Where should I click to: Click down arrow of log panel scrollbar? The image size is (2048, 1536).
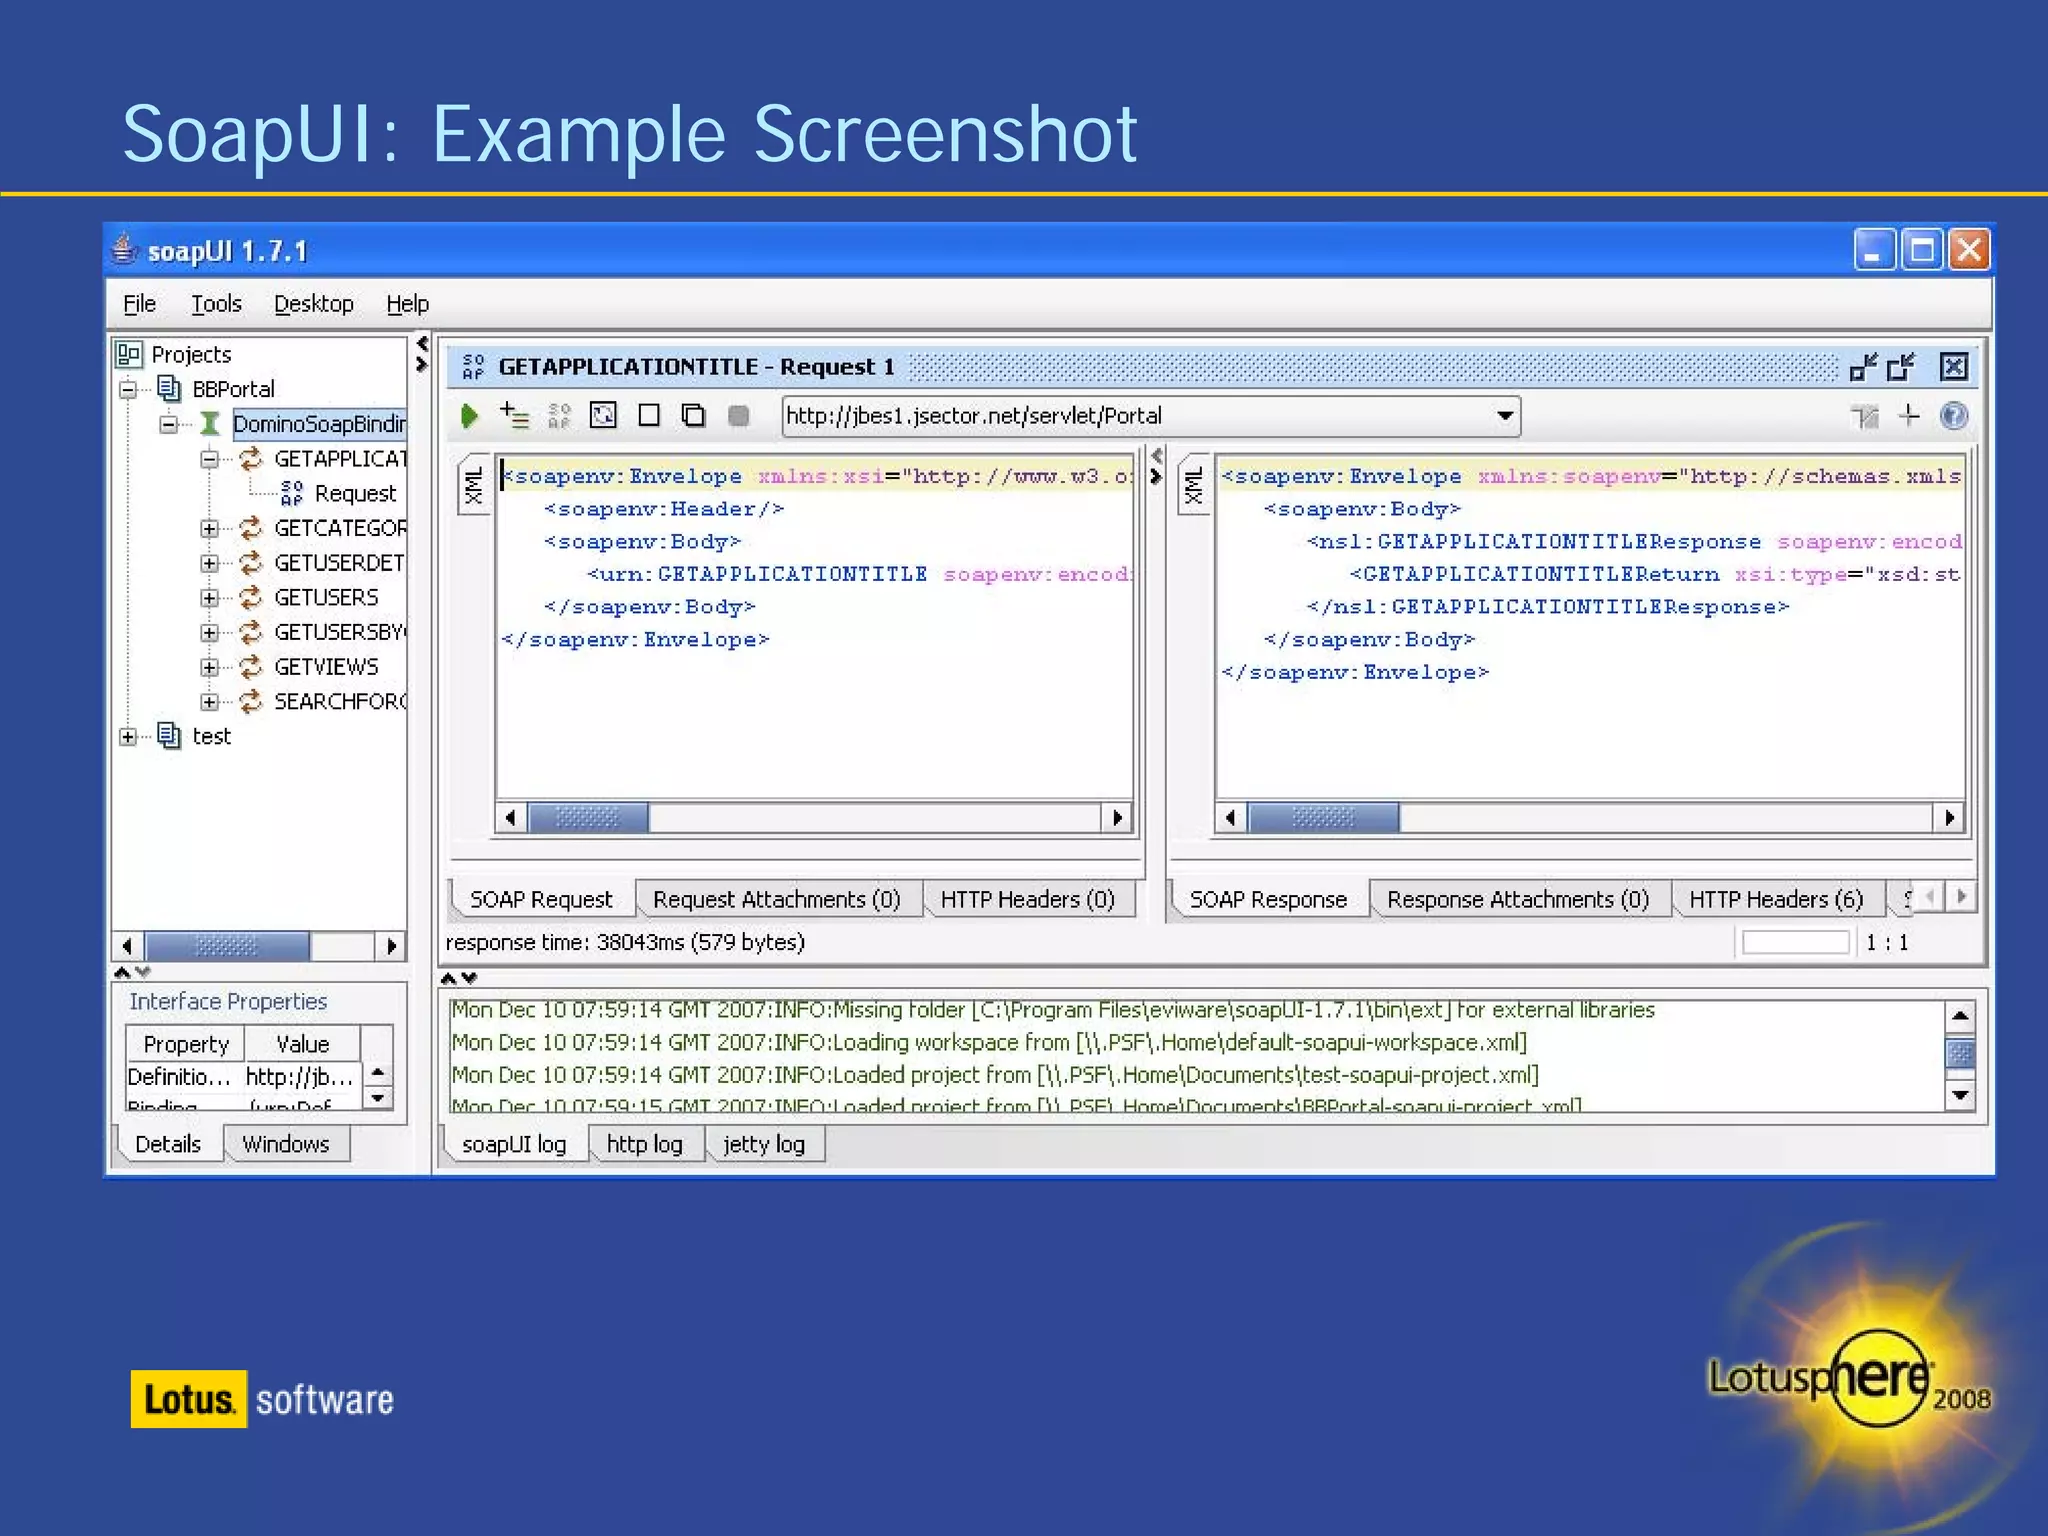1960,1095
